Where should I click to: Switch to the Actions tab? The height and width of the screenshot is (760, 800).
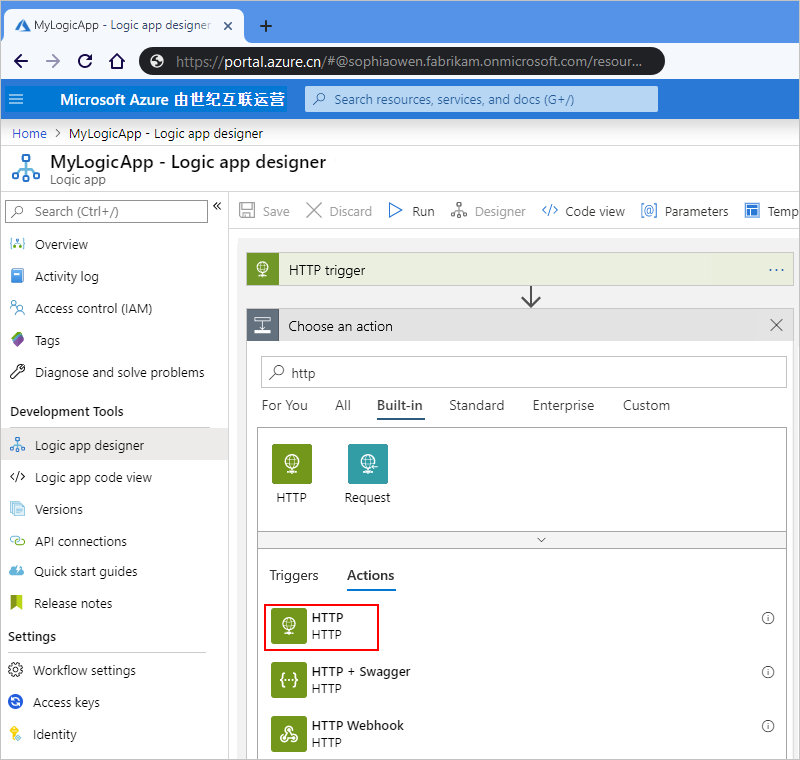click(371, 575)
